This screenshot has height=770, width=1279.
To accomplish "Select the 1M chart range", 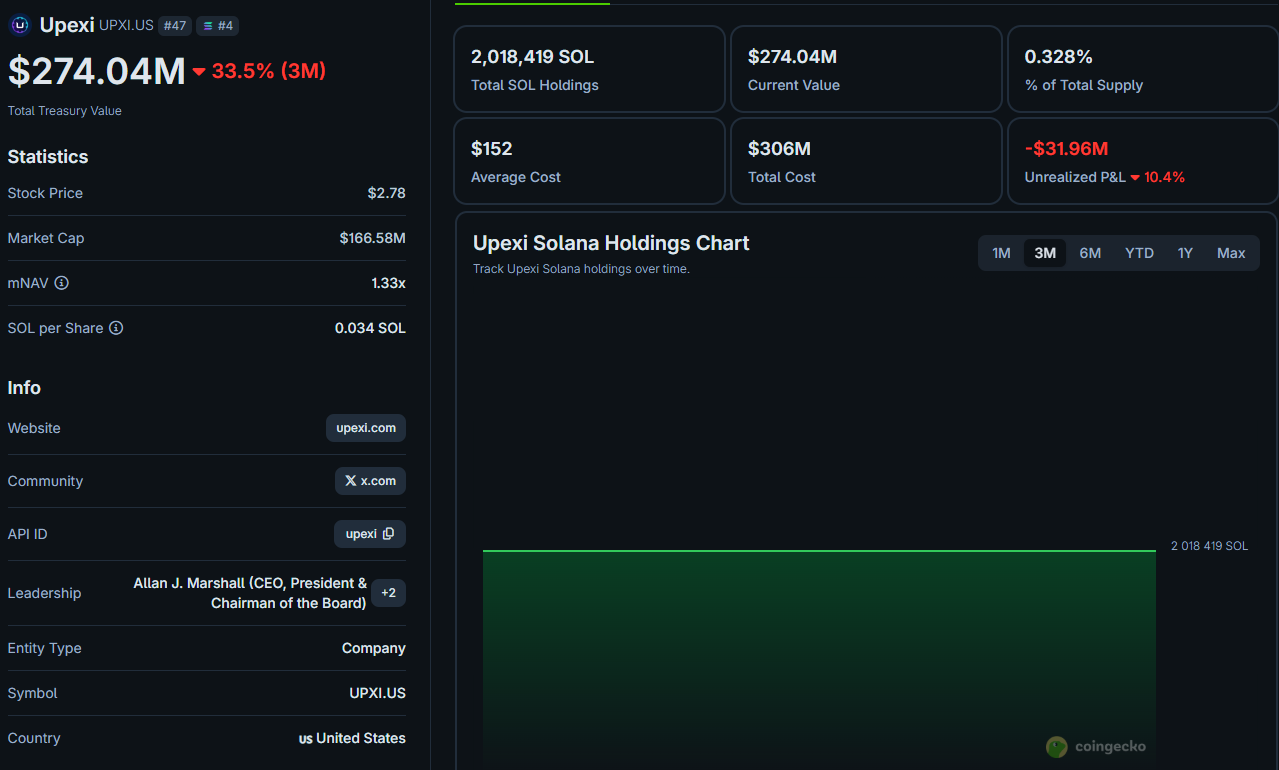I will [1001, 253].
